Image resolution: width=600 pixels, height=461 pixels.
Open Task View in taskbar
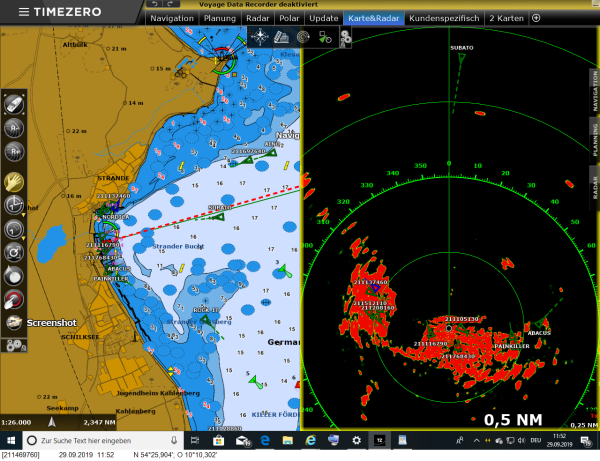click(x=195, y=440)
